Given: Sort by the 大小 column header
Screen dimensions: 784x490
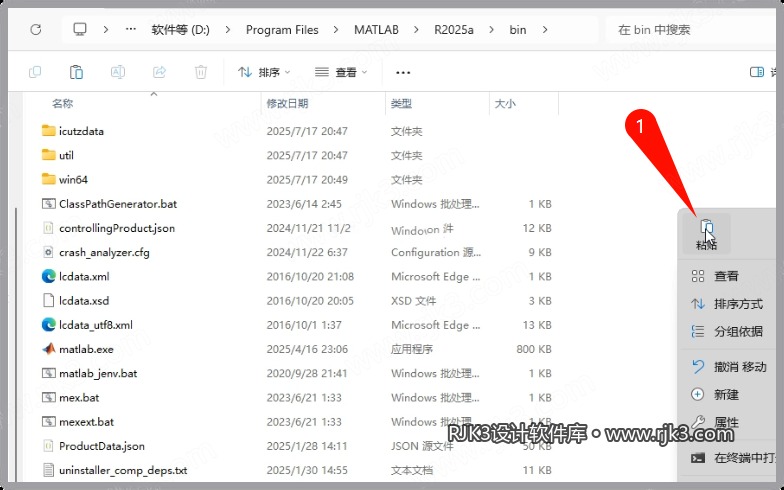Looking at the screenshot, I should 504,104.
